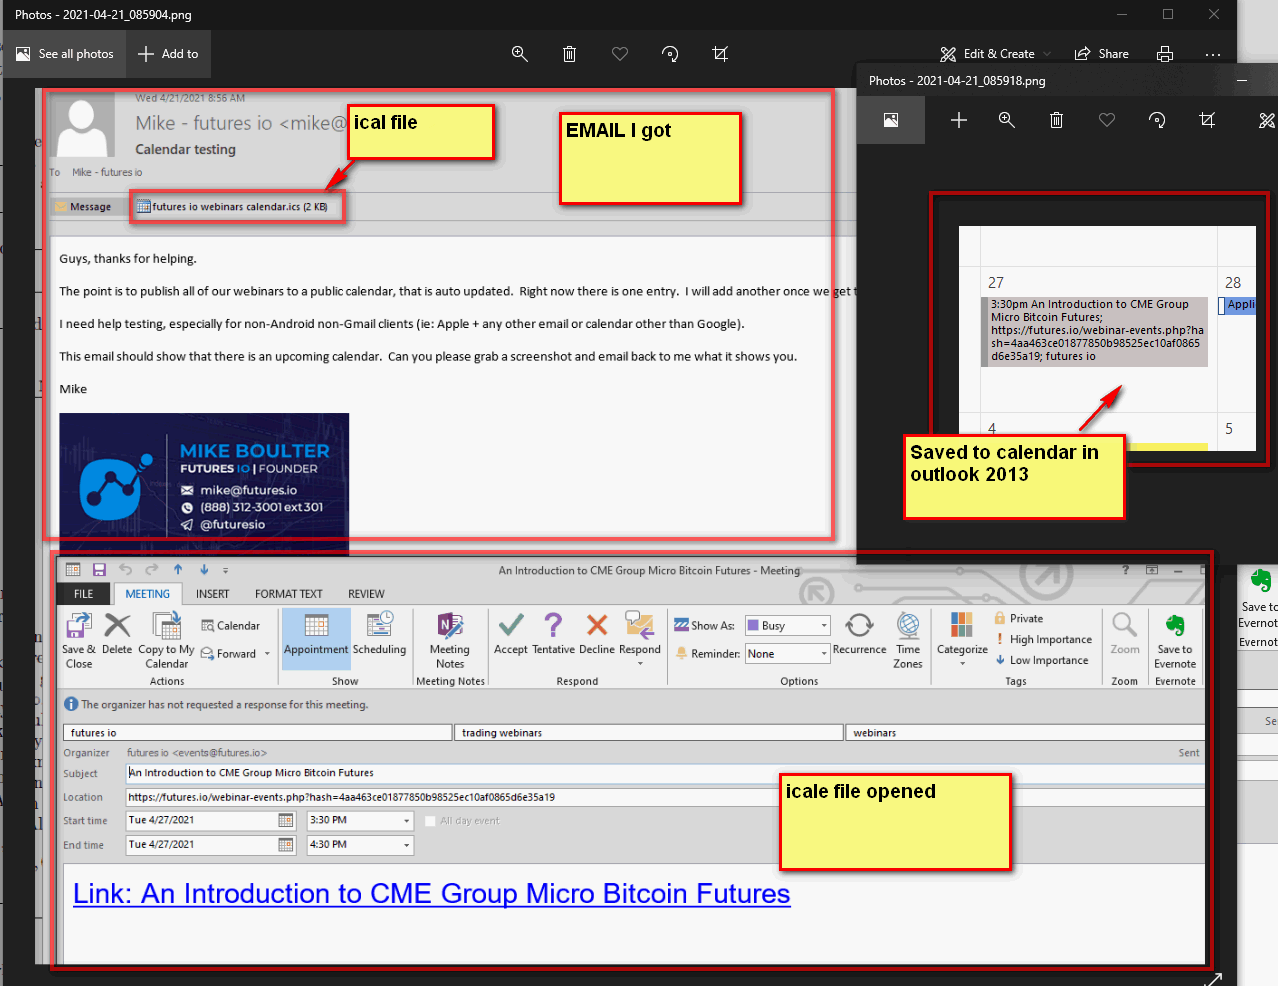Click Undo in Outlook quick access toolbar
The width and height of the screenshot is (1278, 986).
point(125,570)
